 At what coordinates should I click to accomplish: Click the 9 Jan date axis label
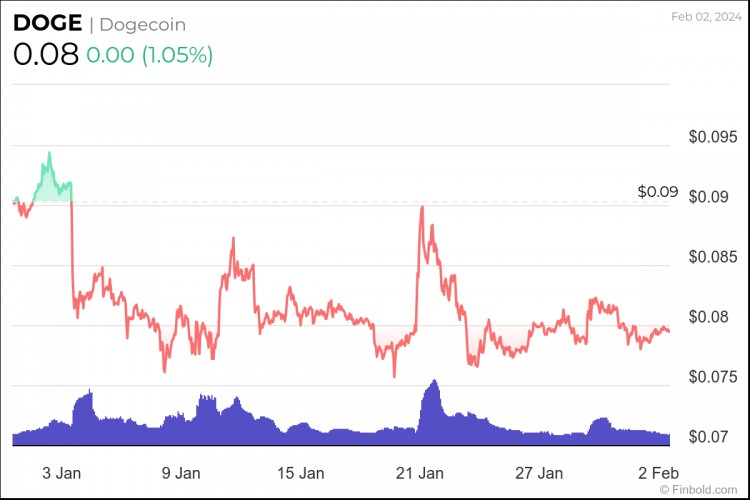click(181, 473)
